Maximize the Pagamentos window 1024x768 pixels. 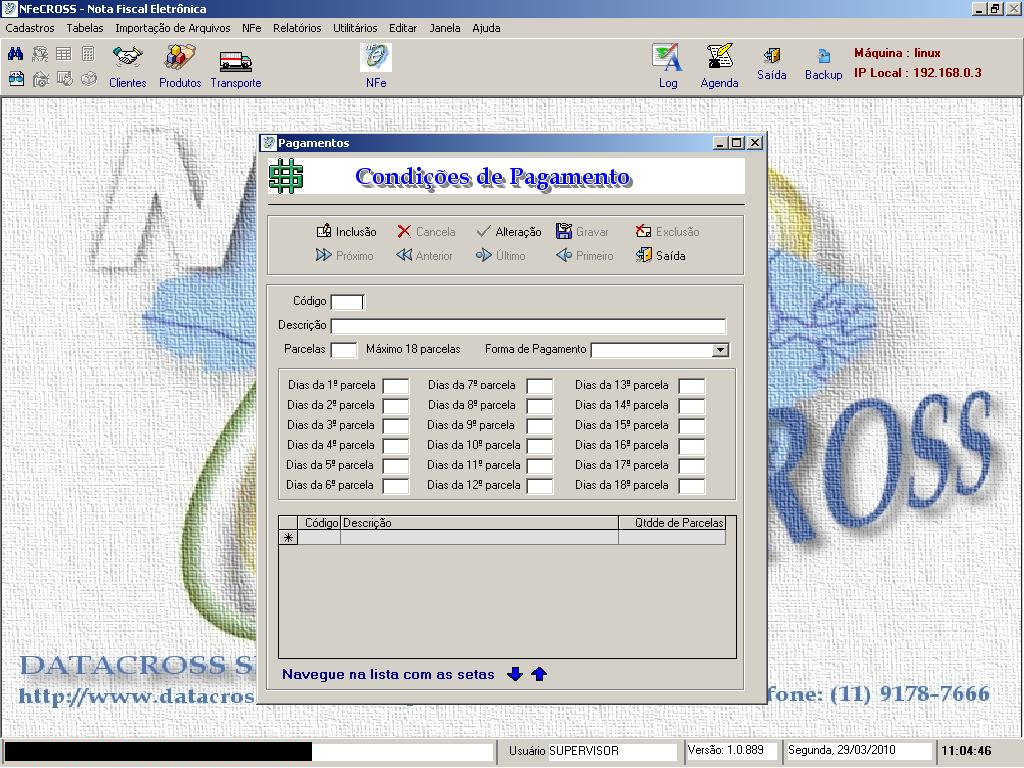[737, 142]
